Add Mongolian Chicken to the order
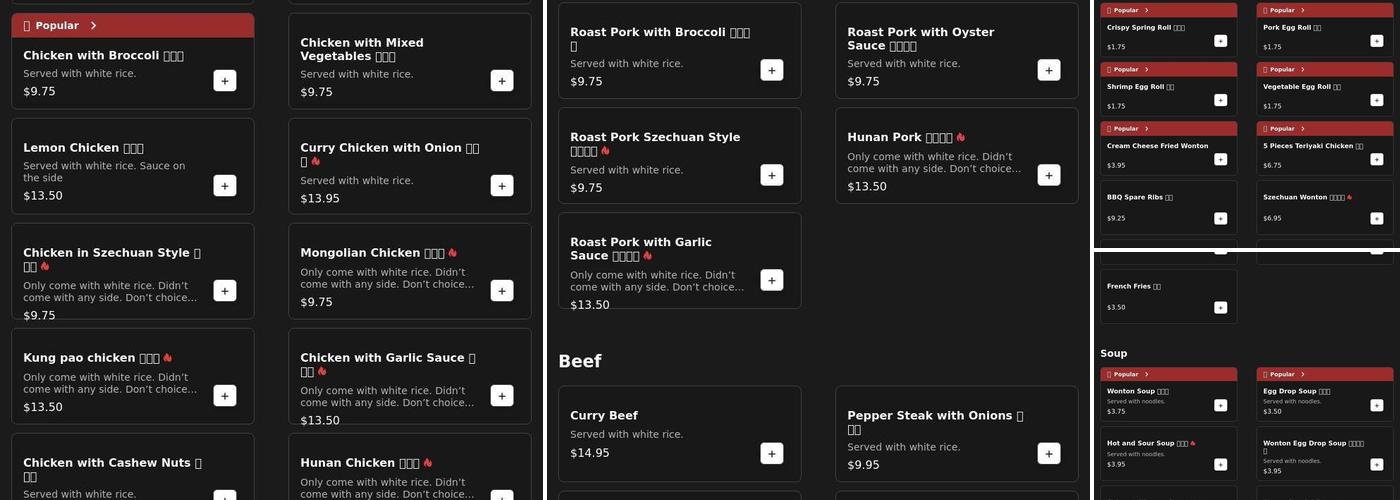Viewport: 1400px width, 500px height. coord(502,291)
